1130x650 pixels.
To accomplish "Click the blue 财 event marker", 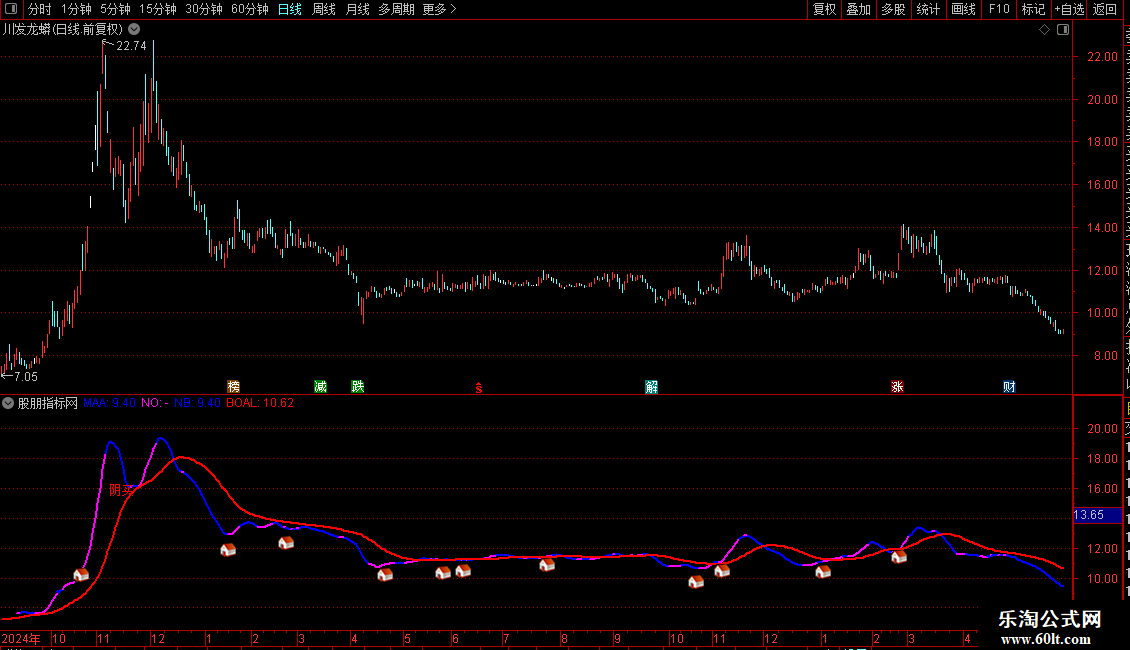I will 1009,387.
